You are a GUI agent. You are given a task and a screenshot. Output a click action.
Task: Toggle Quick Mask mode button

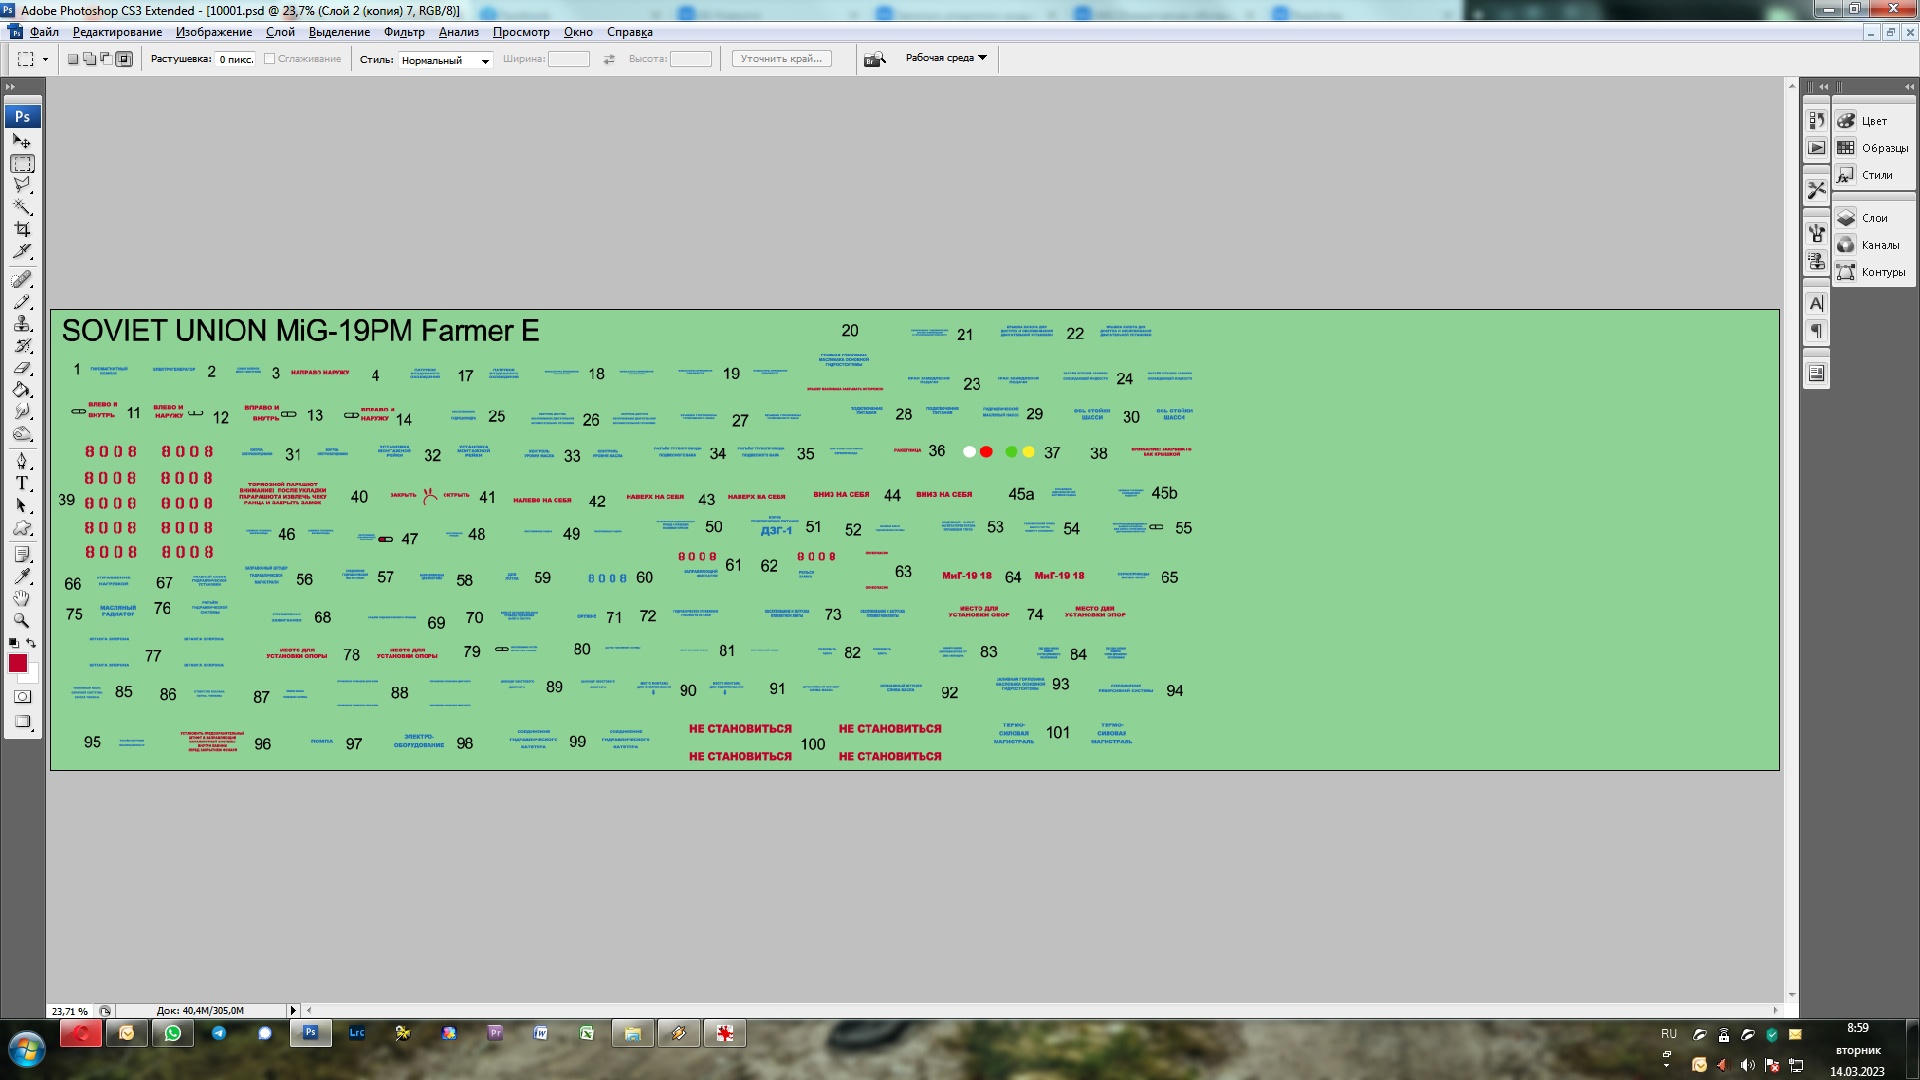pos(22,697)
